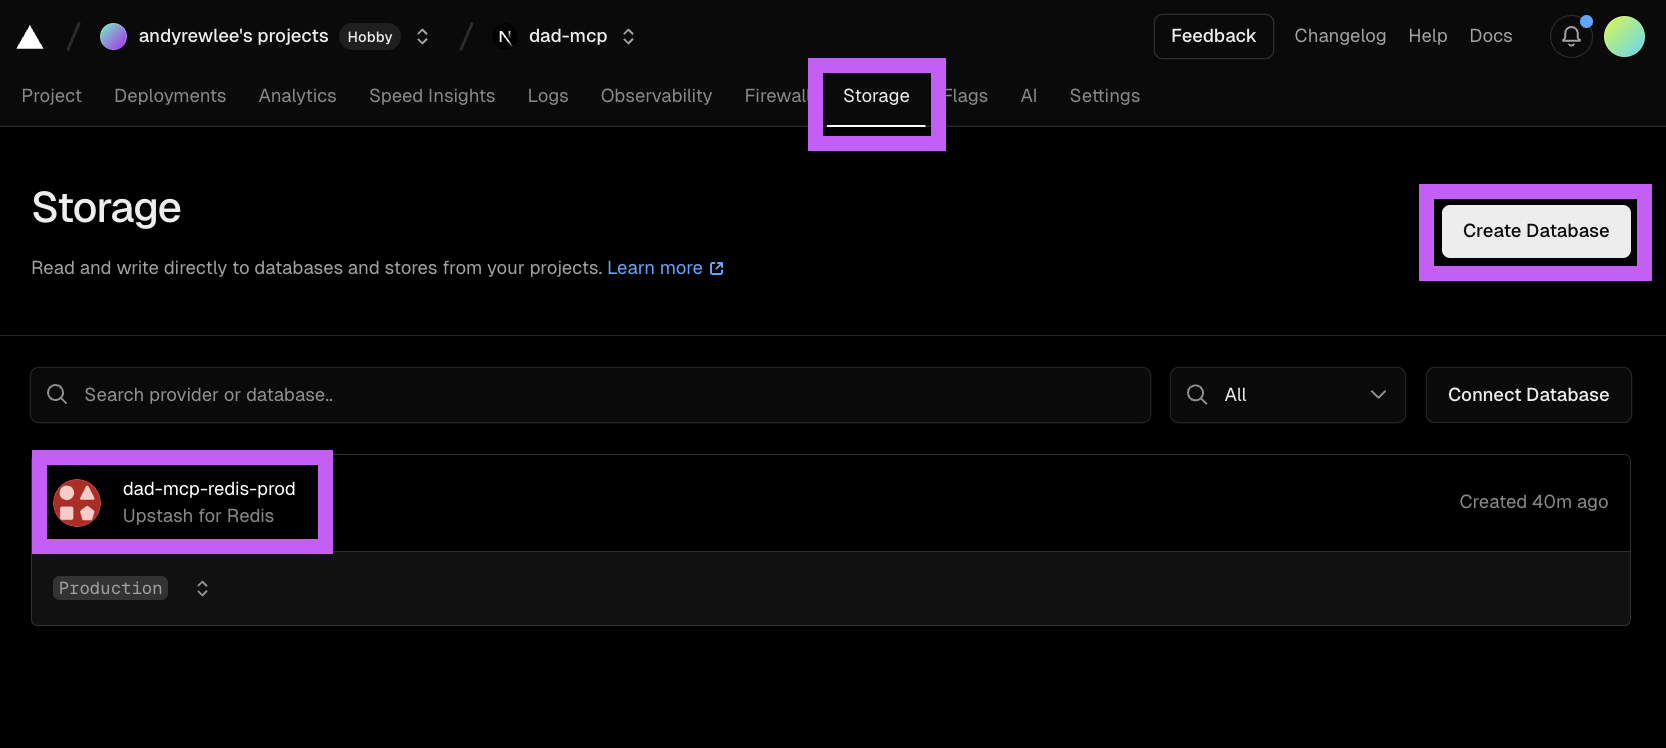Click the Created 40m ago text
Screen dimensions: 1666x748
[x=1533, y=502]
